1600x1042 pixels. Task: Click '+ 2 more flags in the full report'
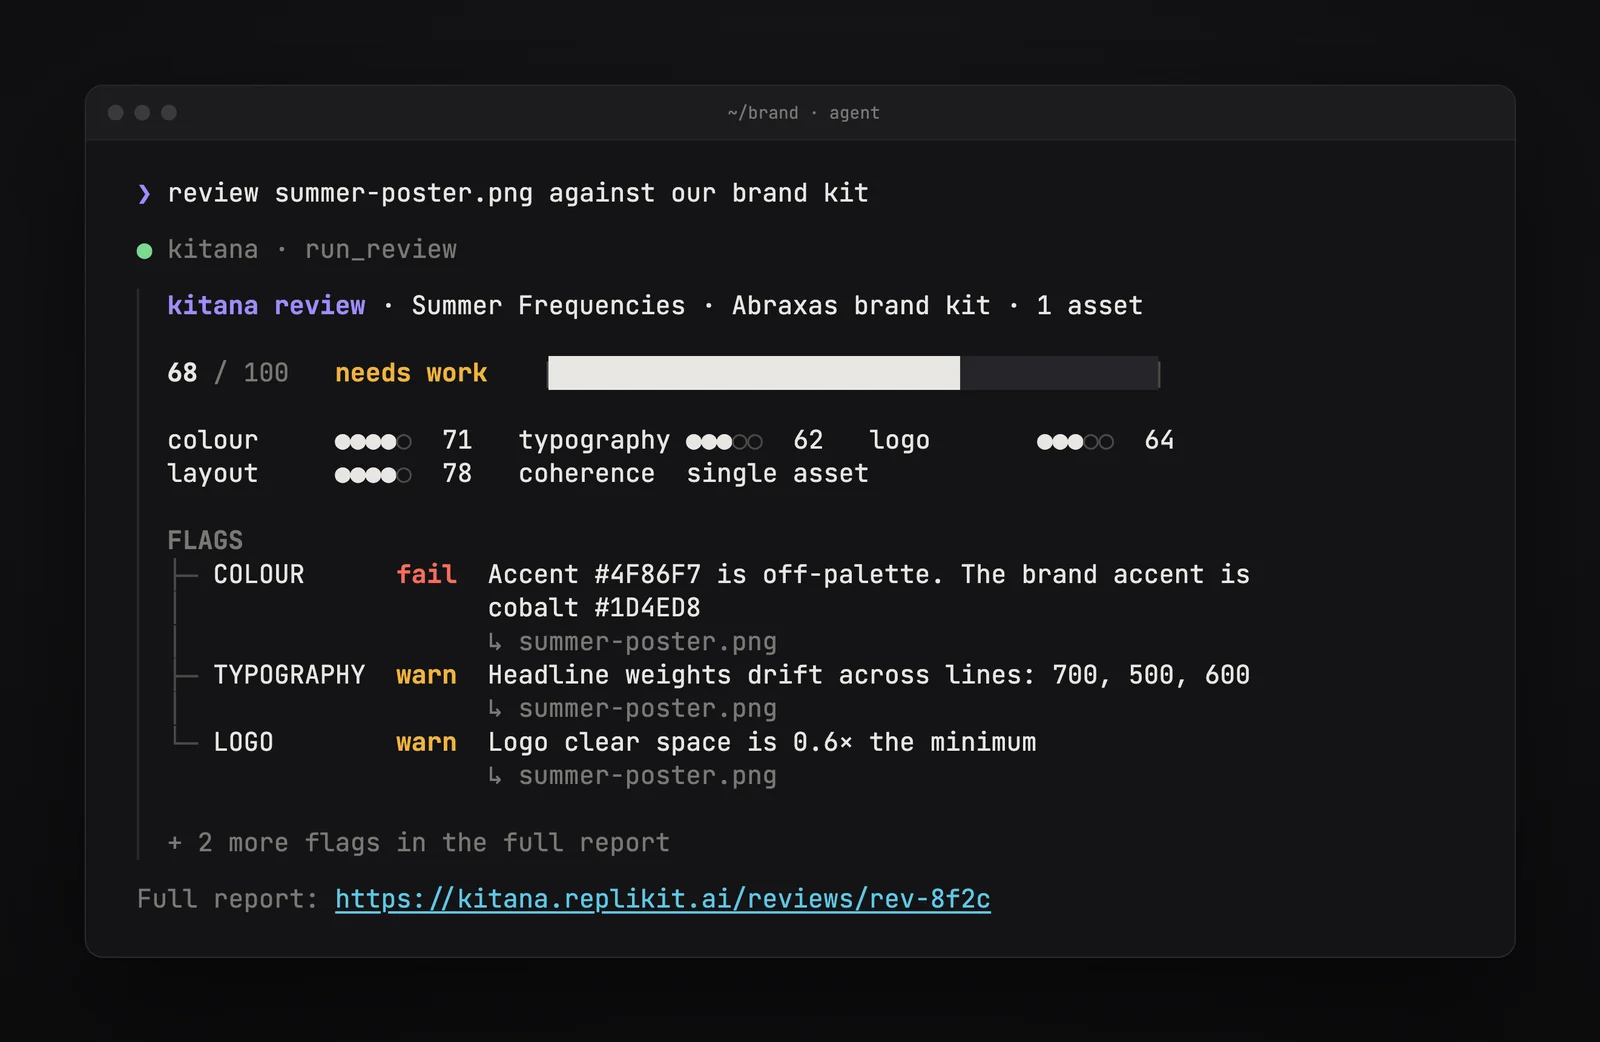(x=418, y=843)
